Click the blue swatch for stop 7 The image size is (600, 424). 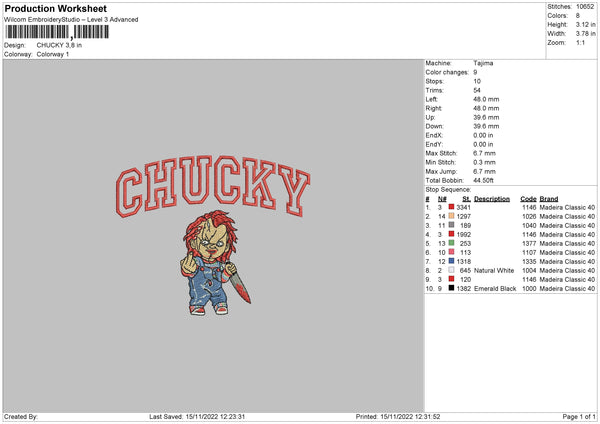pos(452,261)
